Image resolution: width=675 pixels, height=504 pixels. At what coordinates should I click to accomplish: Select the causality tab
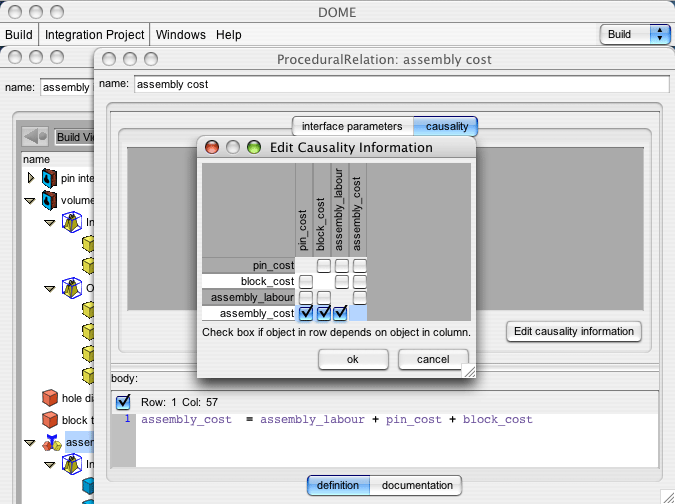(x=446, y=127)
